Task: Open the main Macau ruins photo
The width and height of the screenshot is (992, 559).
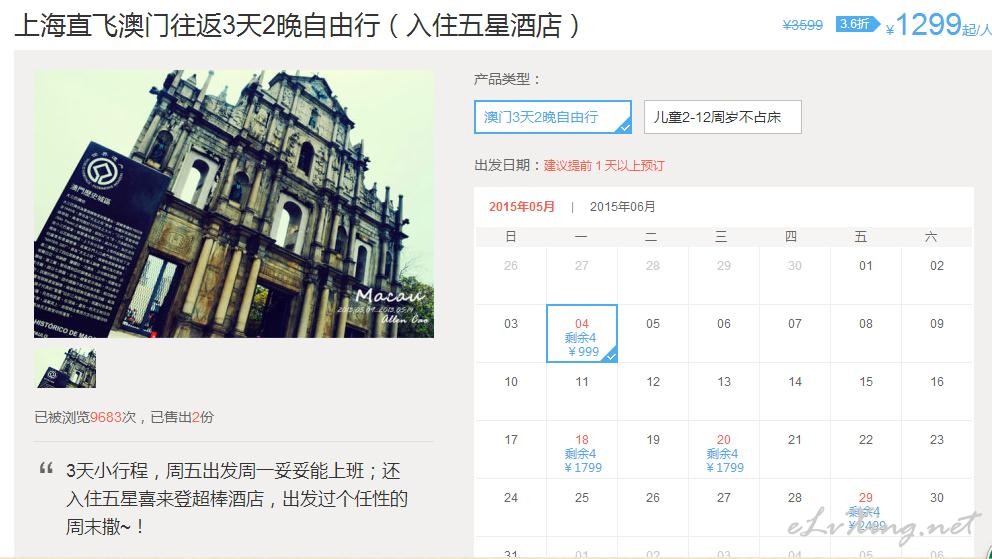Action: 234,204
